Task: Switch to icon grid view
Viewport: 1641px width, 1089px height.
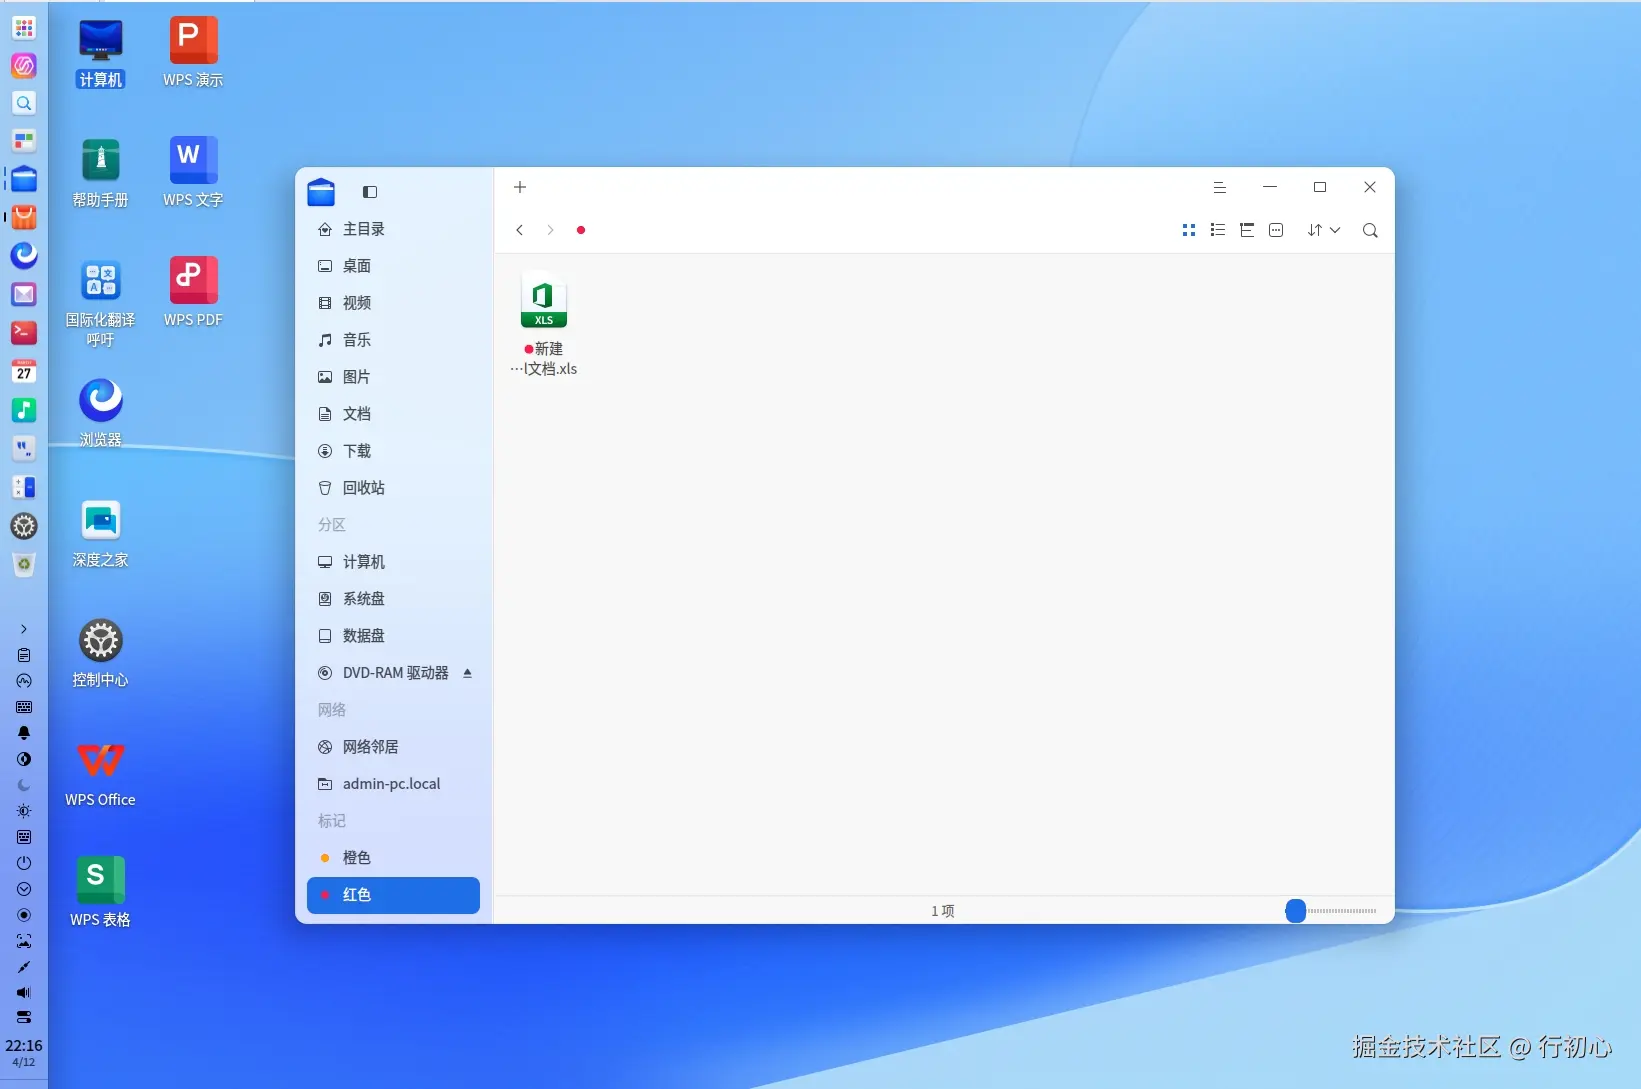Action: pyautogui.click(x=1189, y=230)
